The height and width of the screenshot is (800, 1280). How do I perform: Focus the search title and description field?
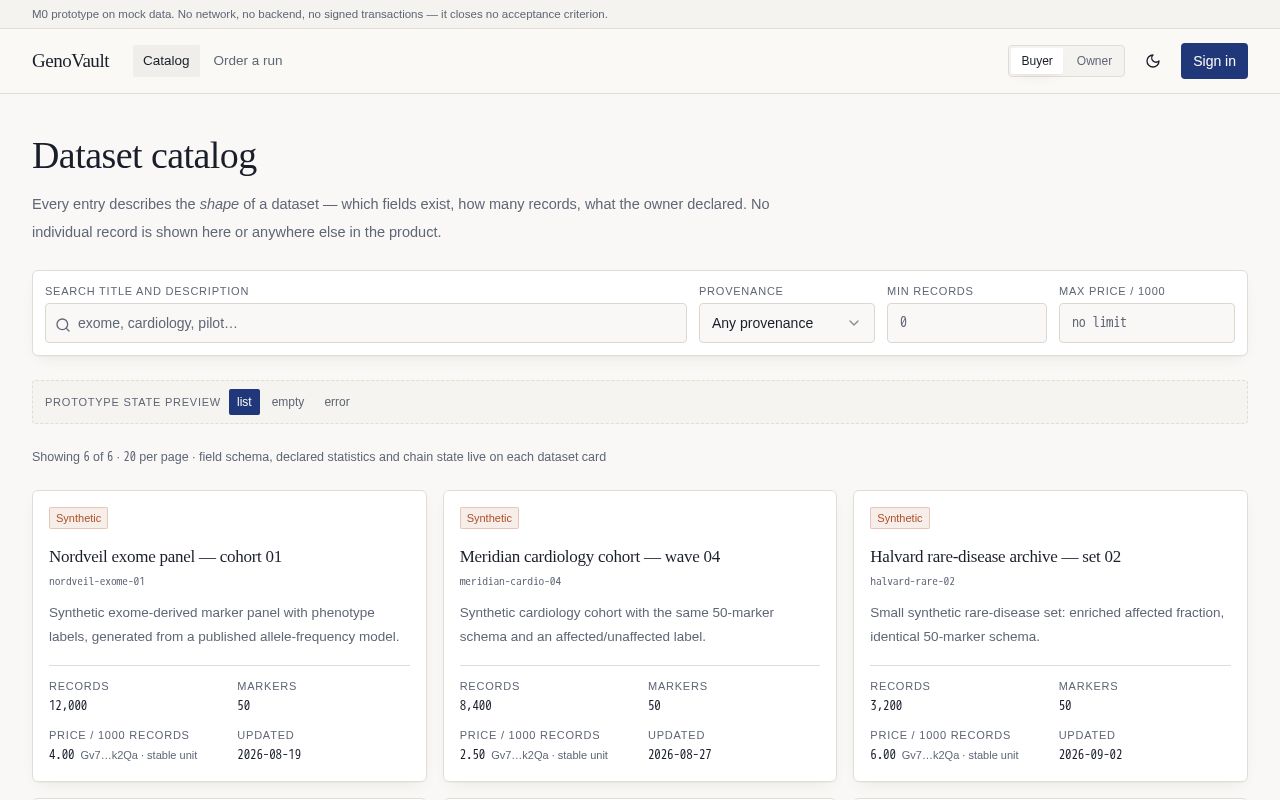366,323
